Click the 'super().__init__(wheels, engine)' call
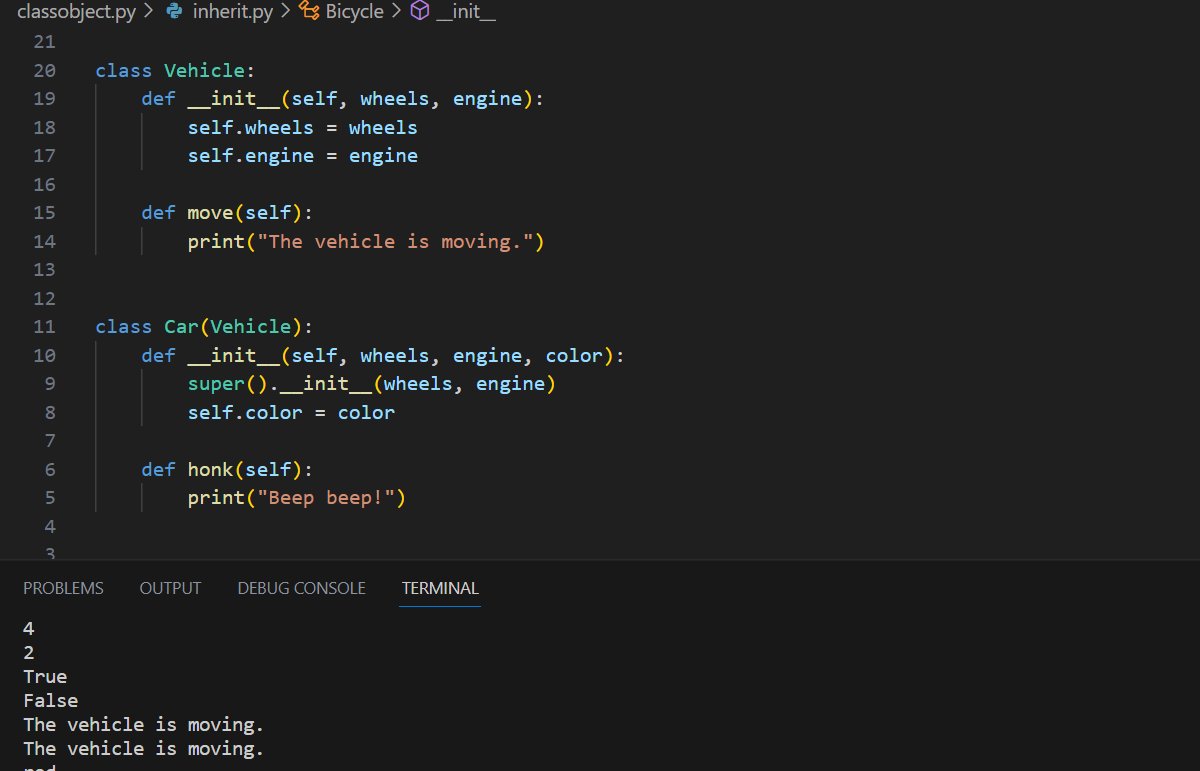Viewport: 1200px width, 771px height. coord(371,383)
